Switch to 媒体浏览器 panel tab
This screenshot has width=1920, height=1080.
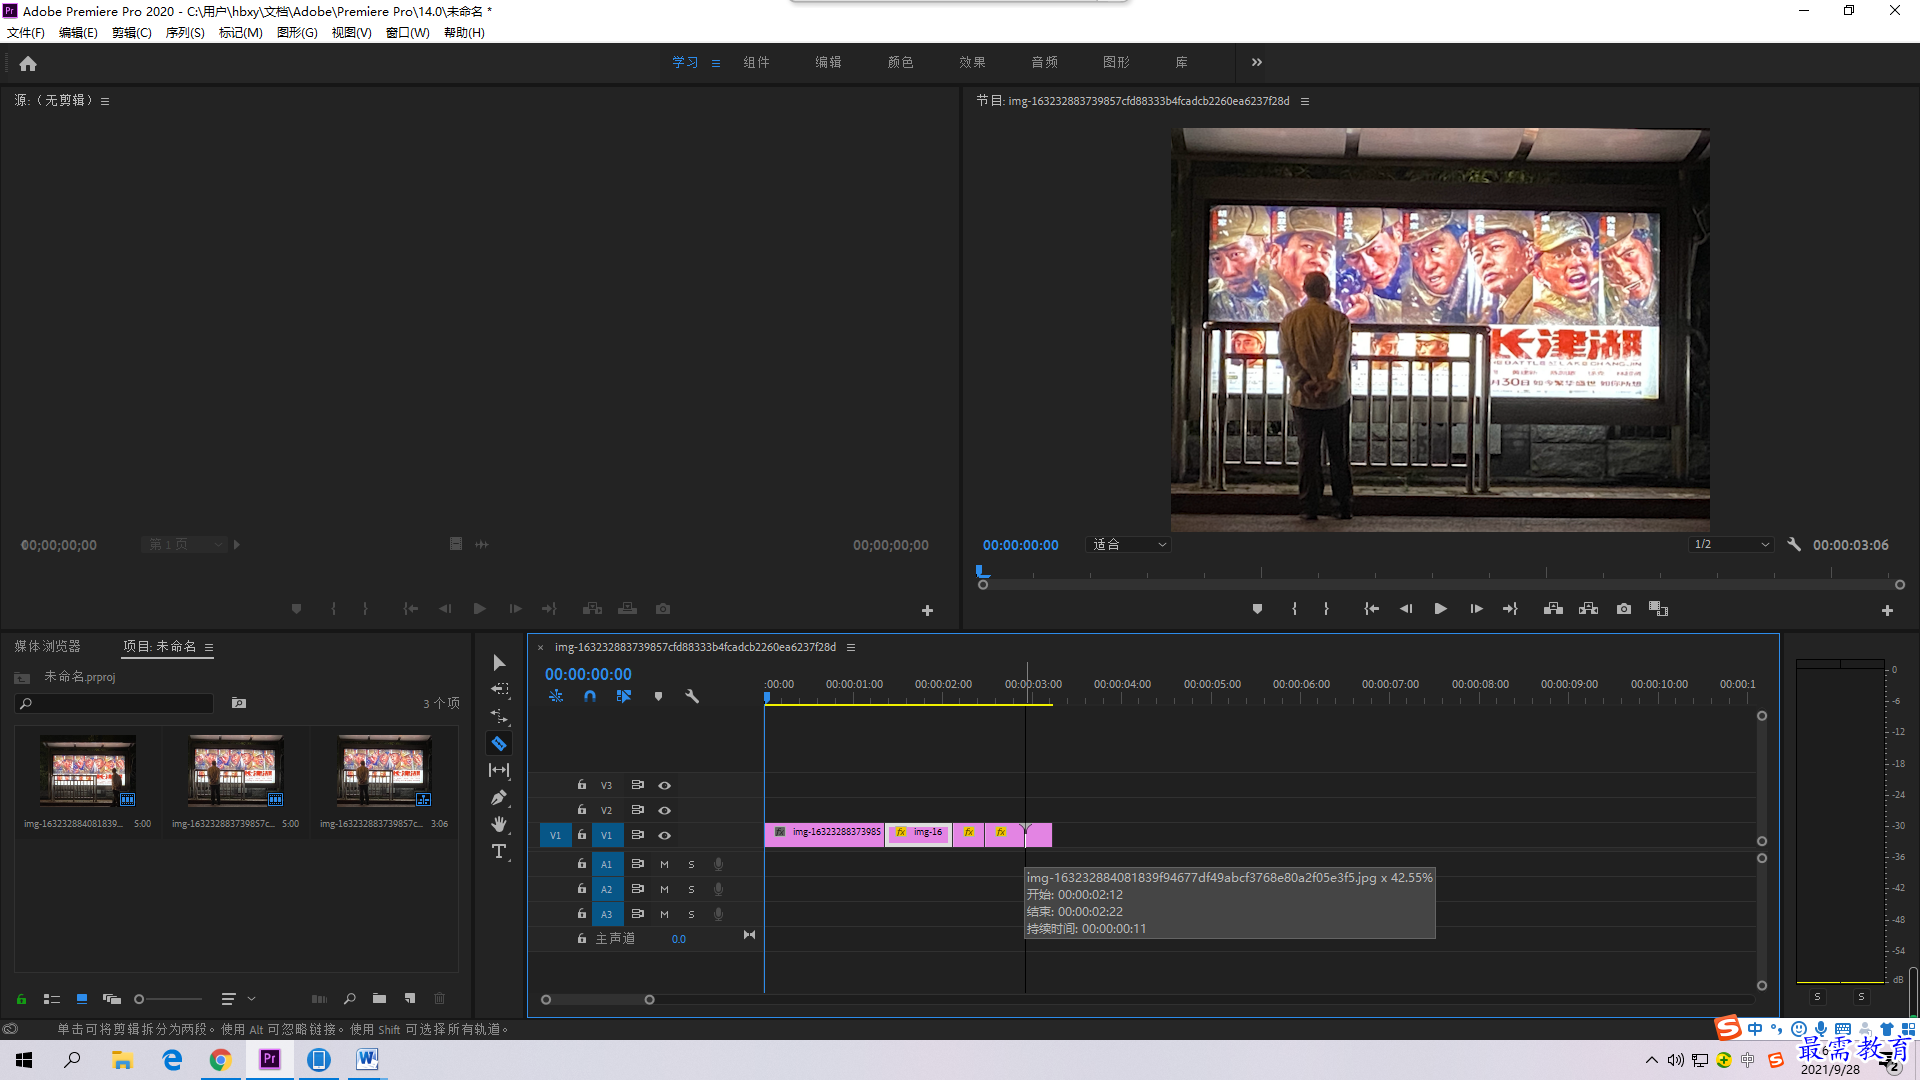[47, 647]
